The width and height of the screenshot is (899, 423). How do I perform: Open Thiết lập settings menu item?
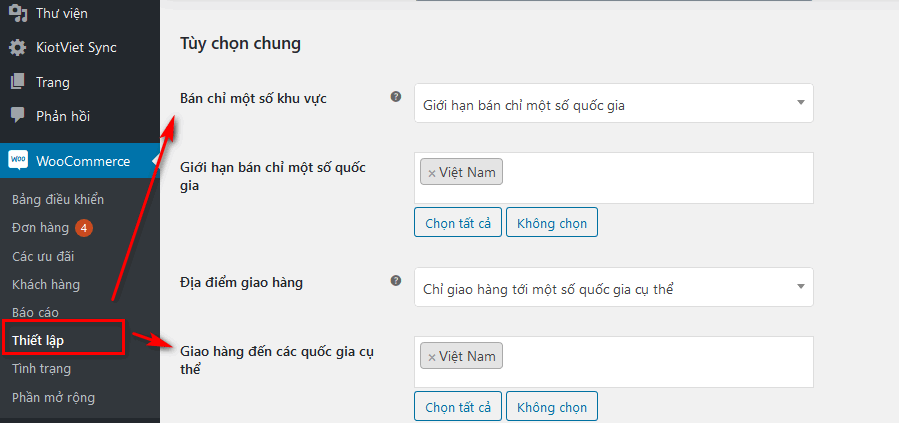pos(38,340)
